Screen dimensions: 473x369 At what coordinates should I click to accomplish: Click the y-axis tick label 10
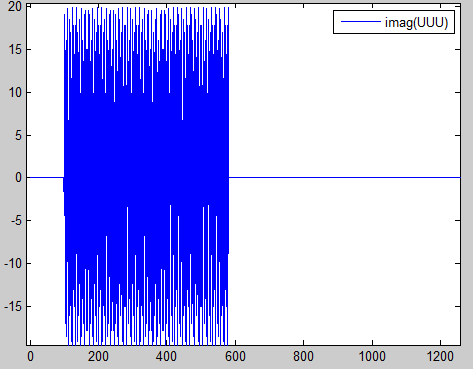(x=15, y=92)
